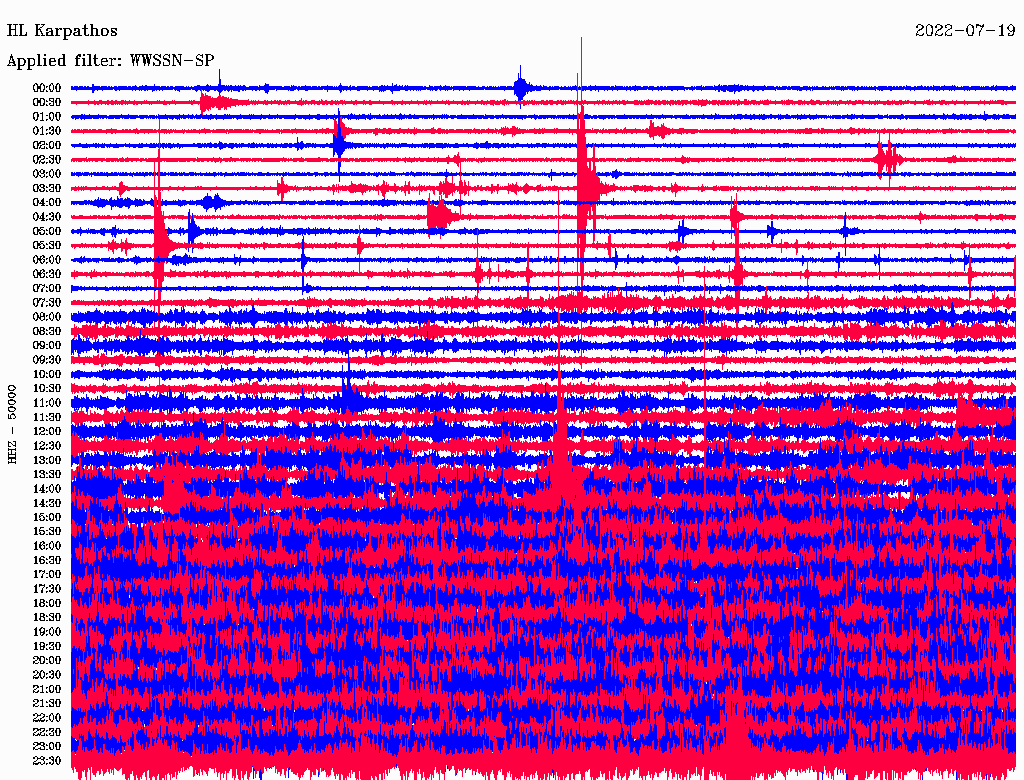Select the '05:00' time label

pyautogui.click(x=47, y=231)
